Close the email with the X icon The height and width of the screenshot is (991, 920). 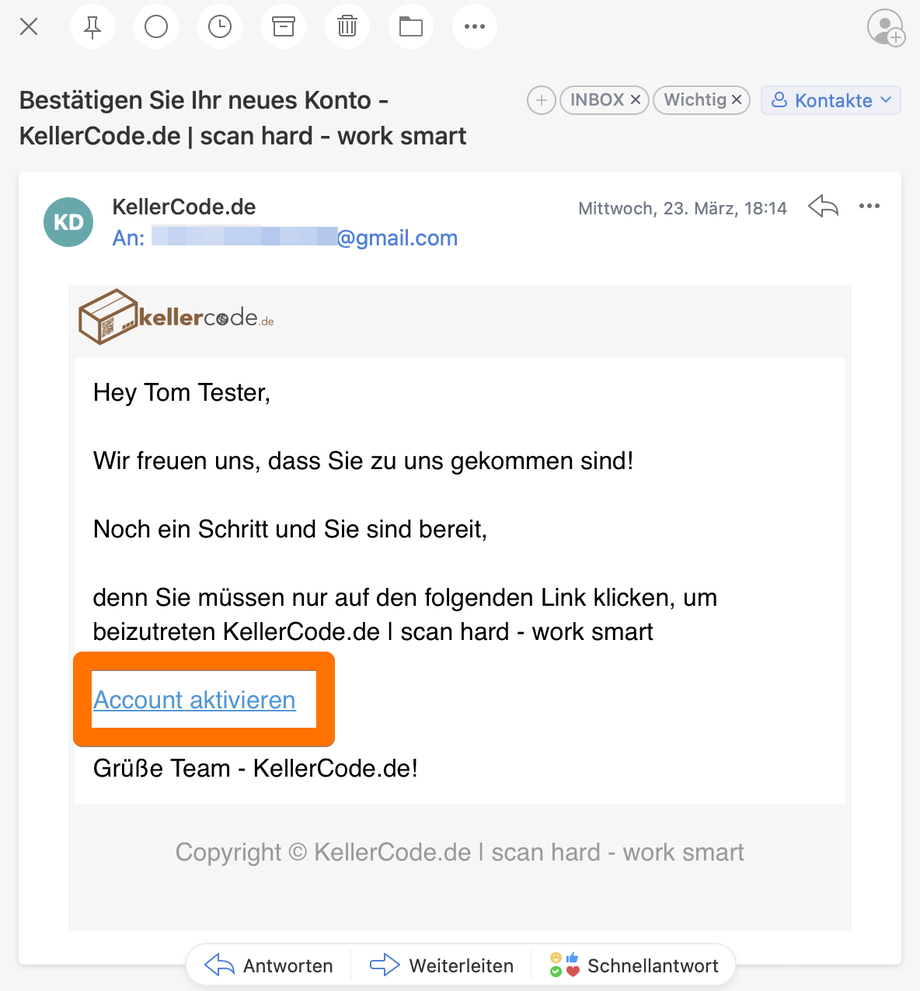click(x=29, y=27)
